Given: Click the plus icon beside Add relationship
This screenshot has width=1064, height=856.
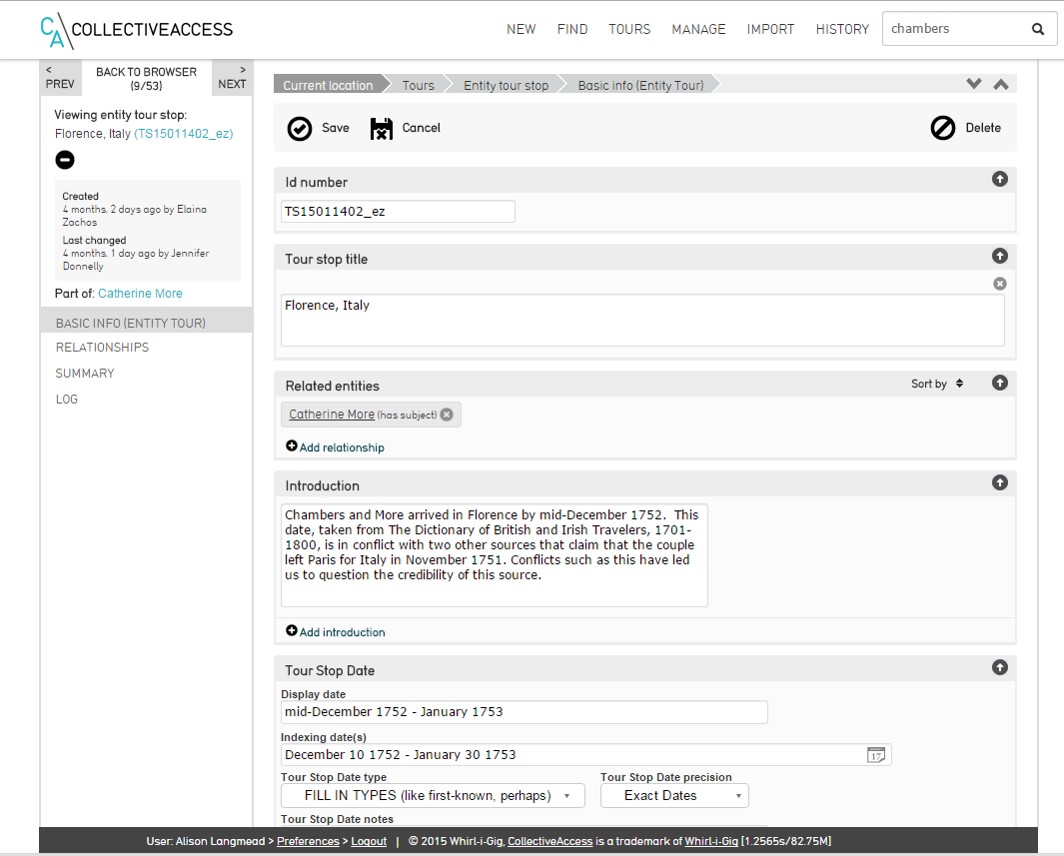Looking at the screenshot, I should coord(292,446).
